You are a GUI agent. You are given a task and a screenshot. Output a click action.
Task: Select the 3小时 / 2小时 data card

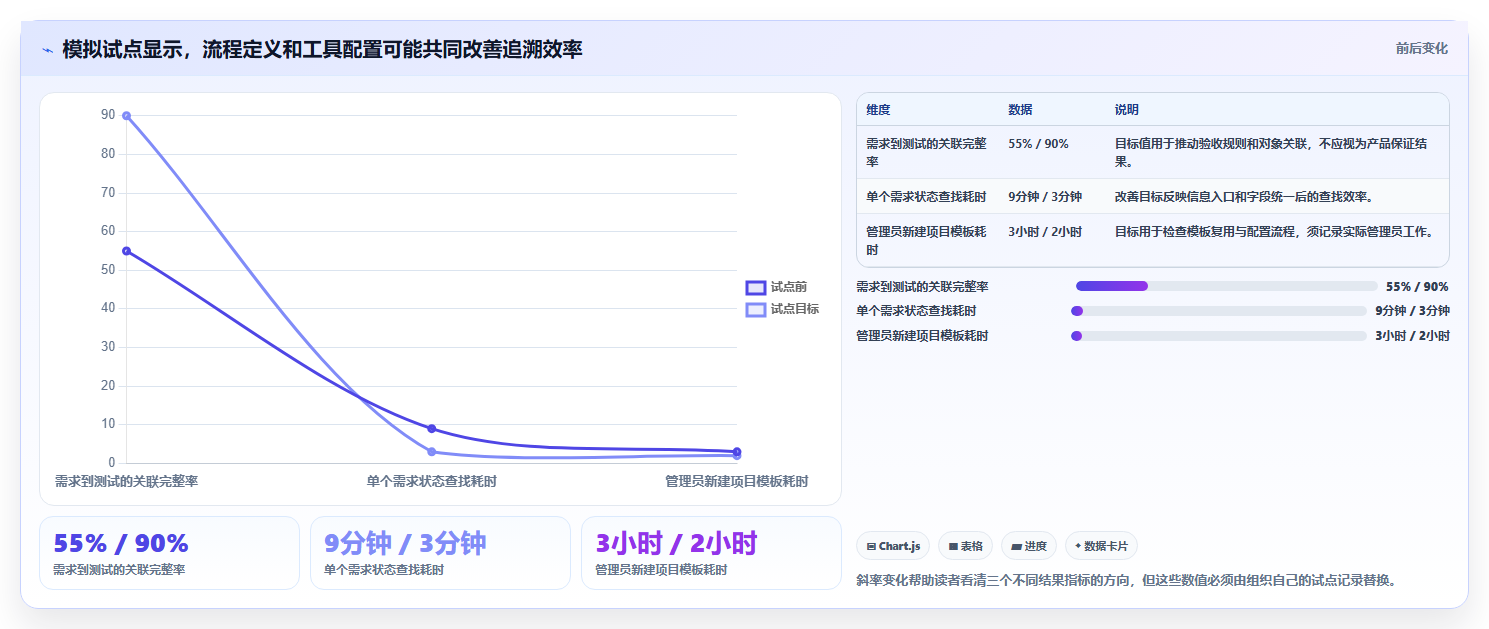tap(711, 553)
